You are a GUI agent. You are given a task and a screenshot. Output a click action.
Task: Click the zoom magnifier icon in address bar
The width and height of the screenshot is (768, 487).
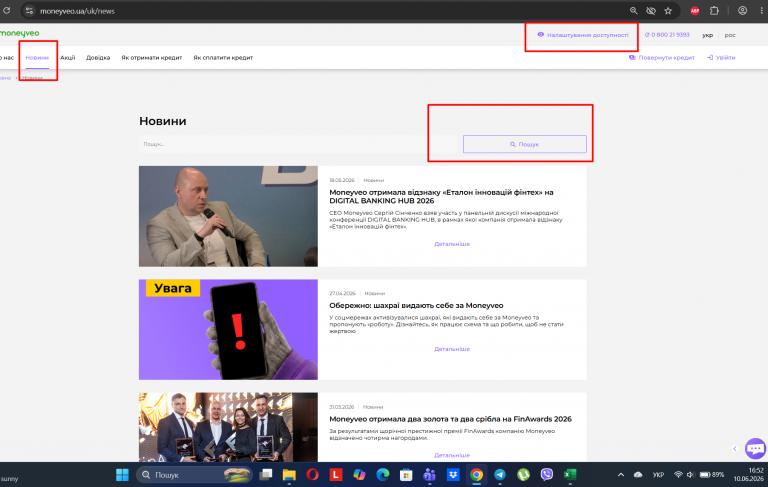coord(633,11)
